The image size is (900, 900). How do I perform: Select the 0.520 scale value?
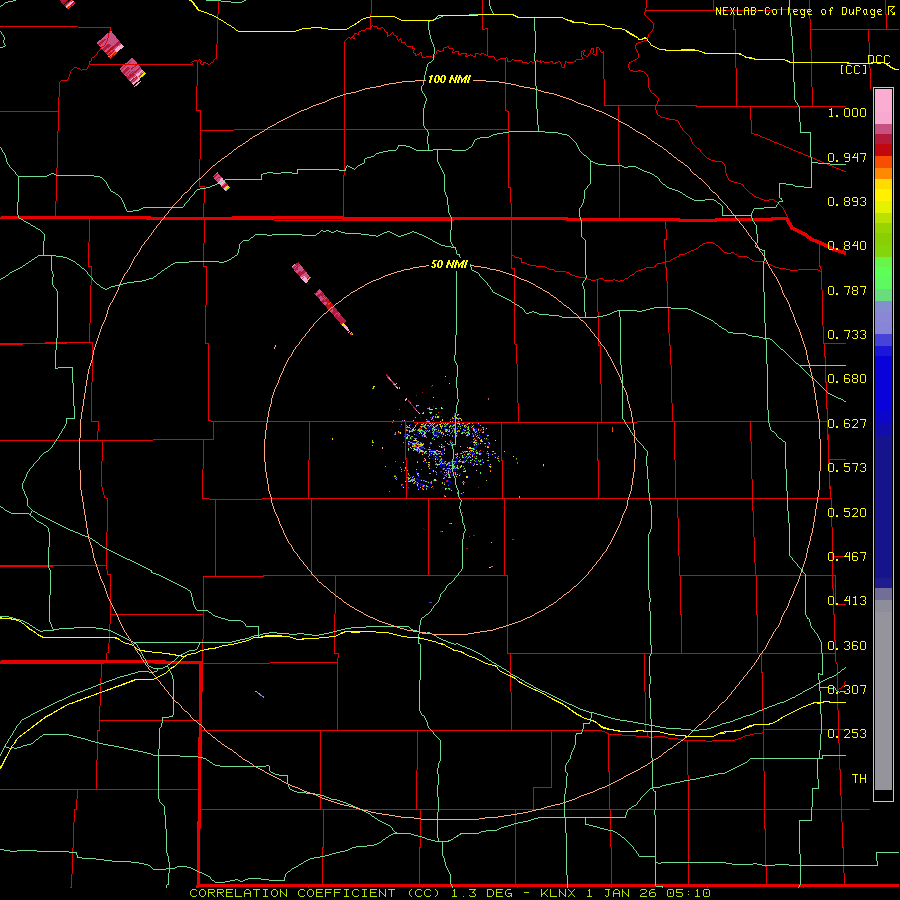[x=847, y=513]
